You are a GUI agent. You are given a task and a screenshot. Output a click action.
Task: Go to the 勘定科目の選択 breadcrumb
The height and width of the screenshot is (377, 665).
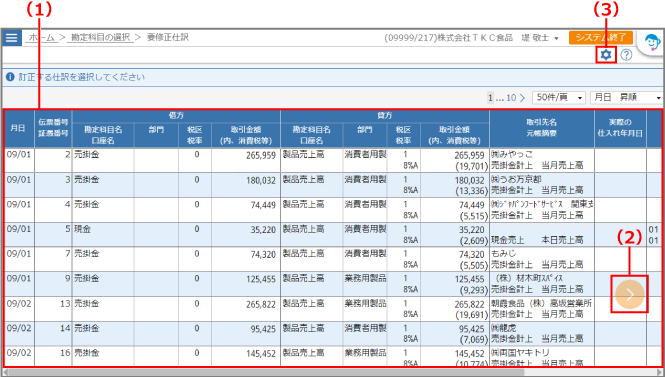(101, 38)
